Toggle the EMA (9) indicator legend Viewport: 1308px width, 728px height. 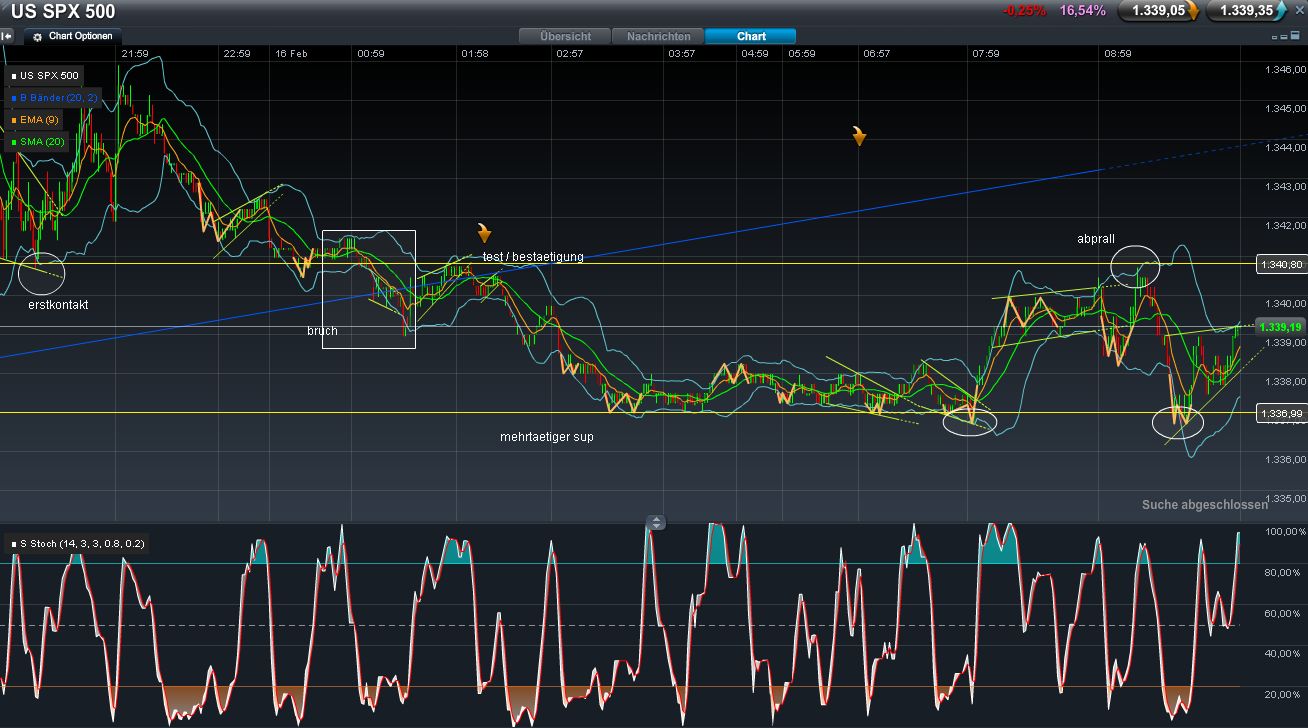tap(38, 120)
